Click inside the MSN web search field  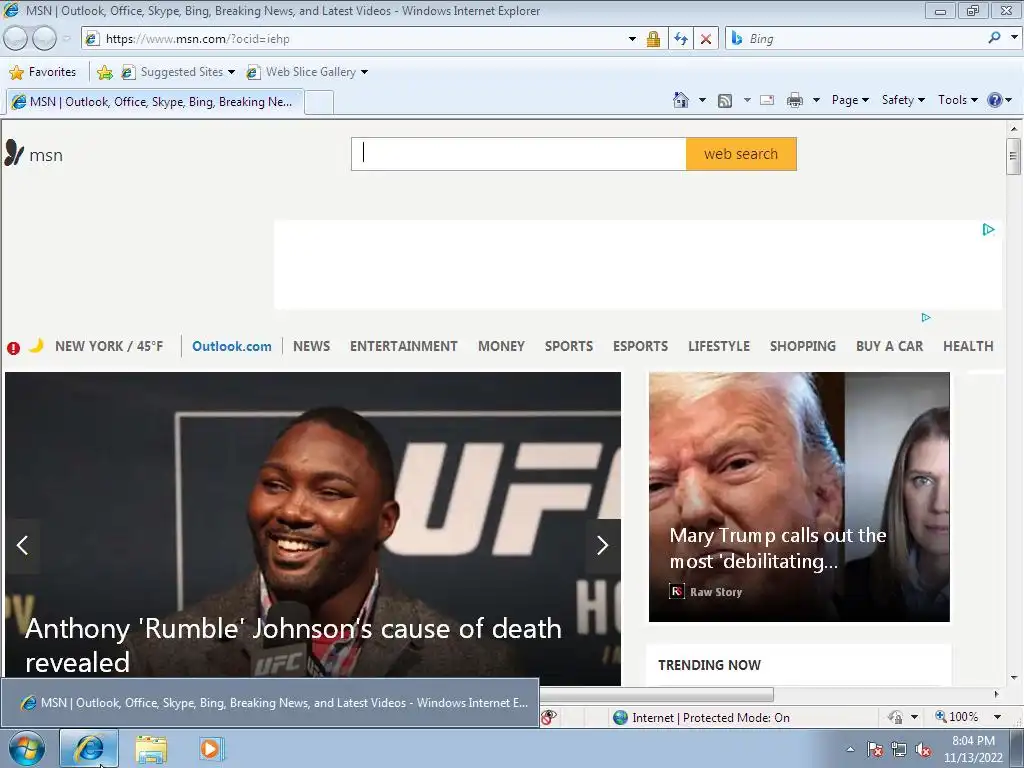[x=519, y=154]
